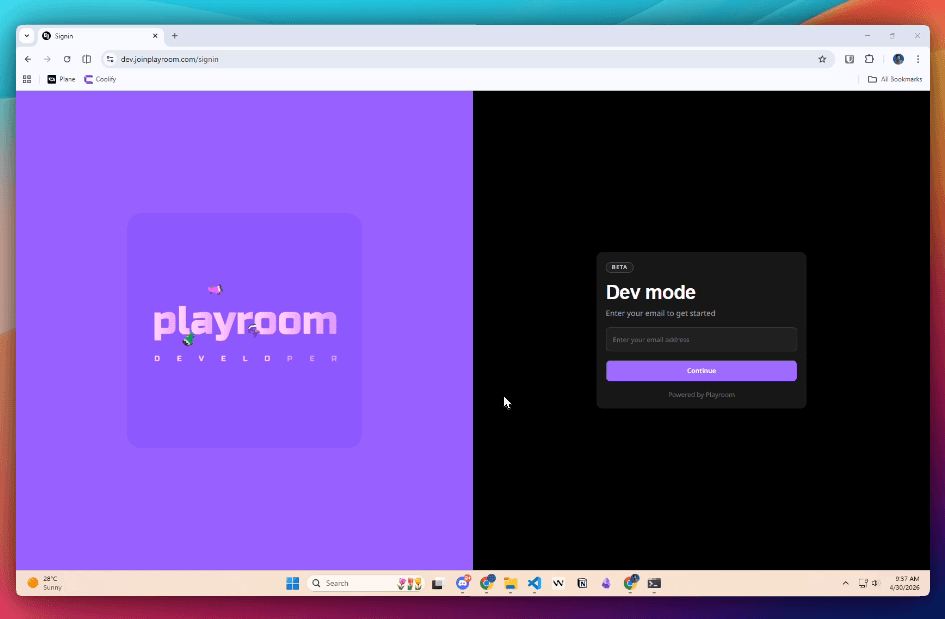Click the BETA badge
This screenshot has width=945, height=619.
pyautogui.click(x=620, y=267)
